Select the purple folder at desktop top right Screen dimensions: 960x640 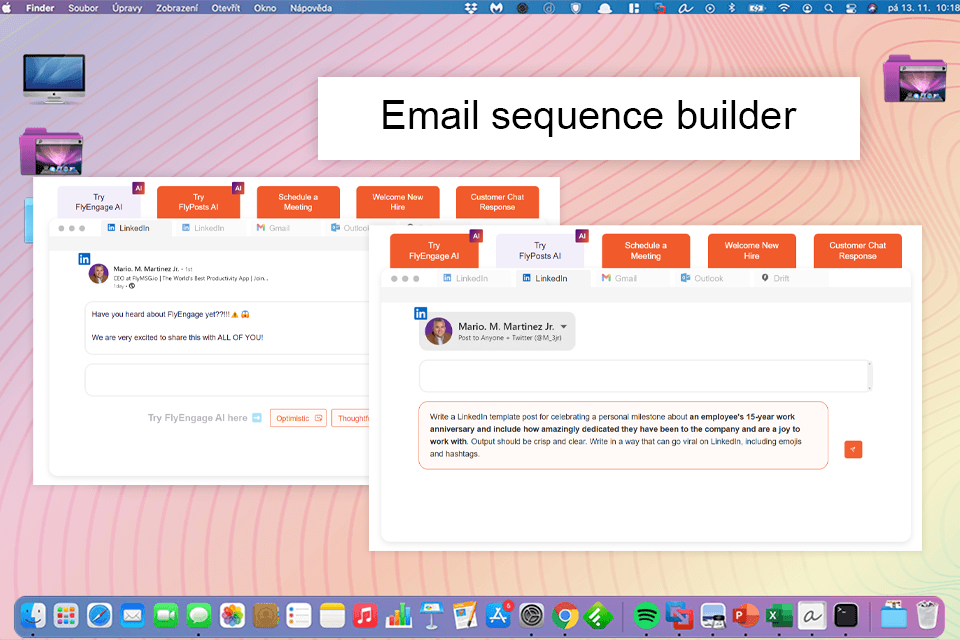point(915,78)
